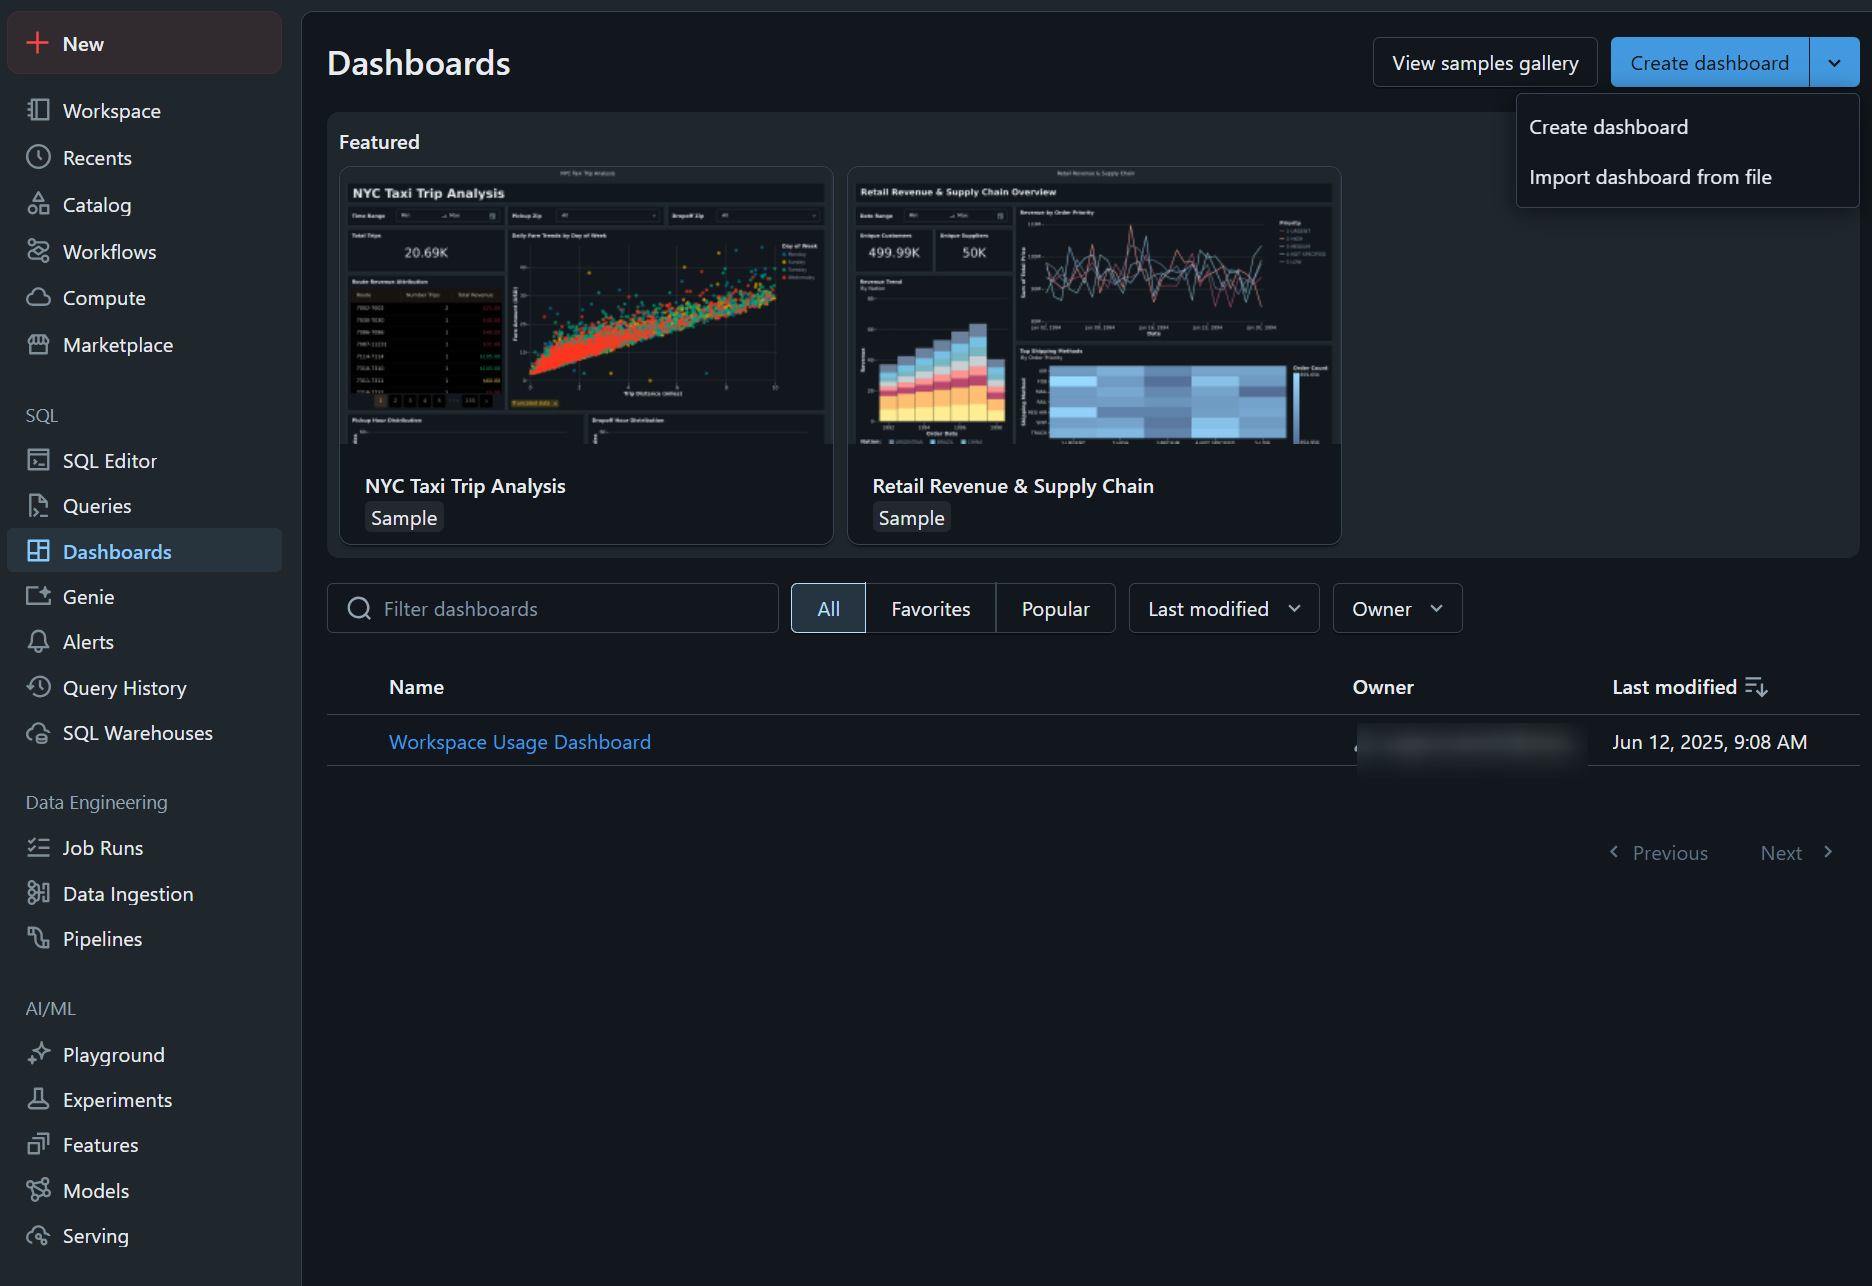Screen dimensions: 1872x1286
Task: Click the Marketplace store icon
Action: (38, 345)
